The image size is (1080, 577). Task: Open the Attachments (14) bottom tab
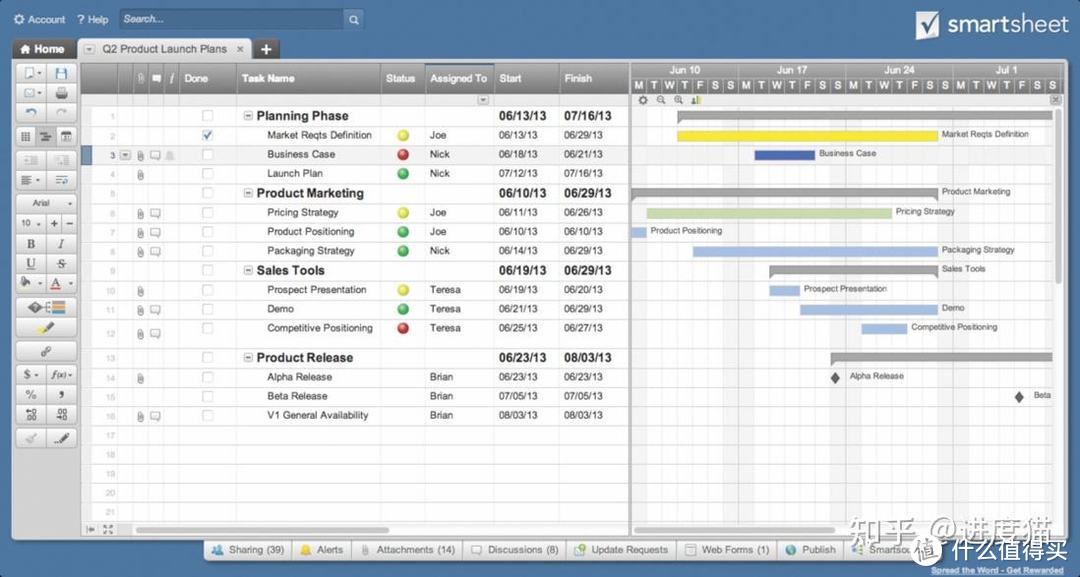[408, 549]
